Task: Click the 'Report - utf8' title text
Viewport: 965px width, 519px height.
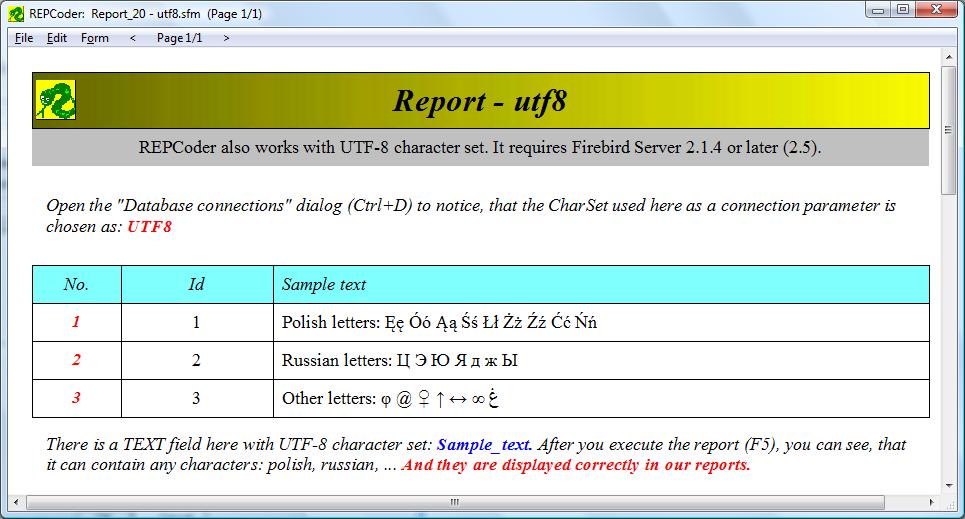Action: 479,101
